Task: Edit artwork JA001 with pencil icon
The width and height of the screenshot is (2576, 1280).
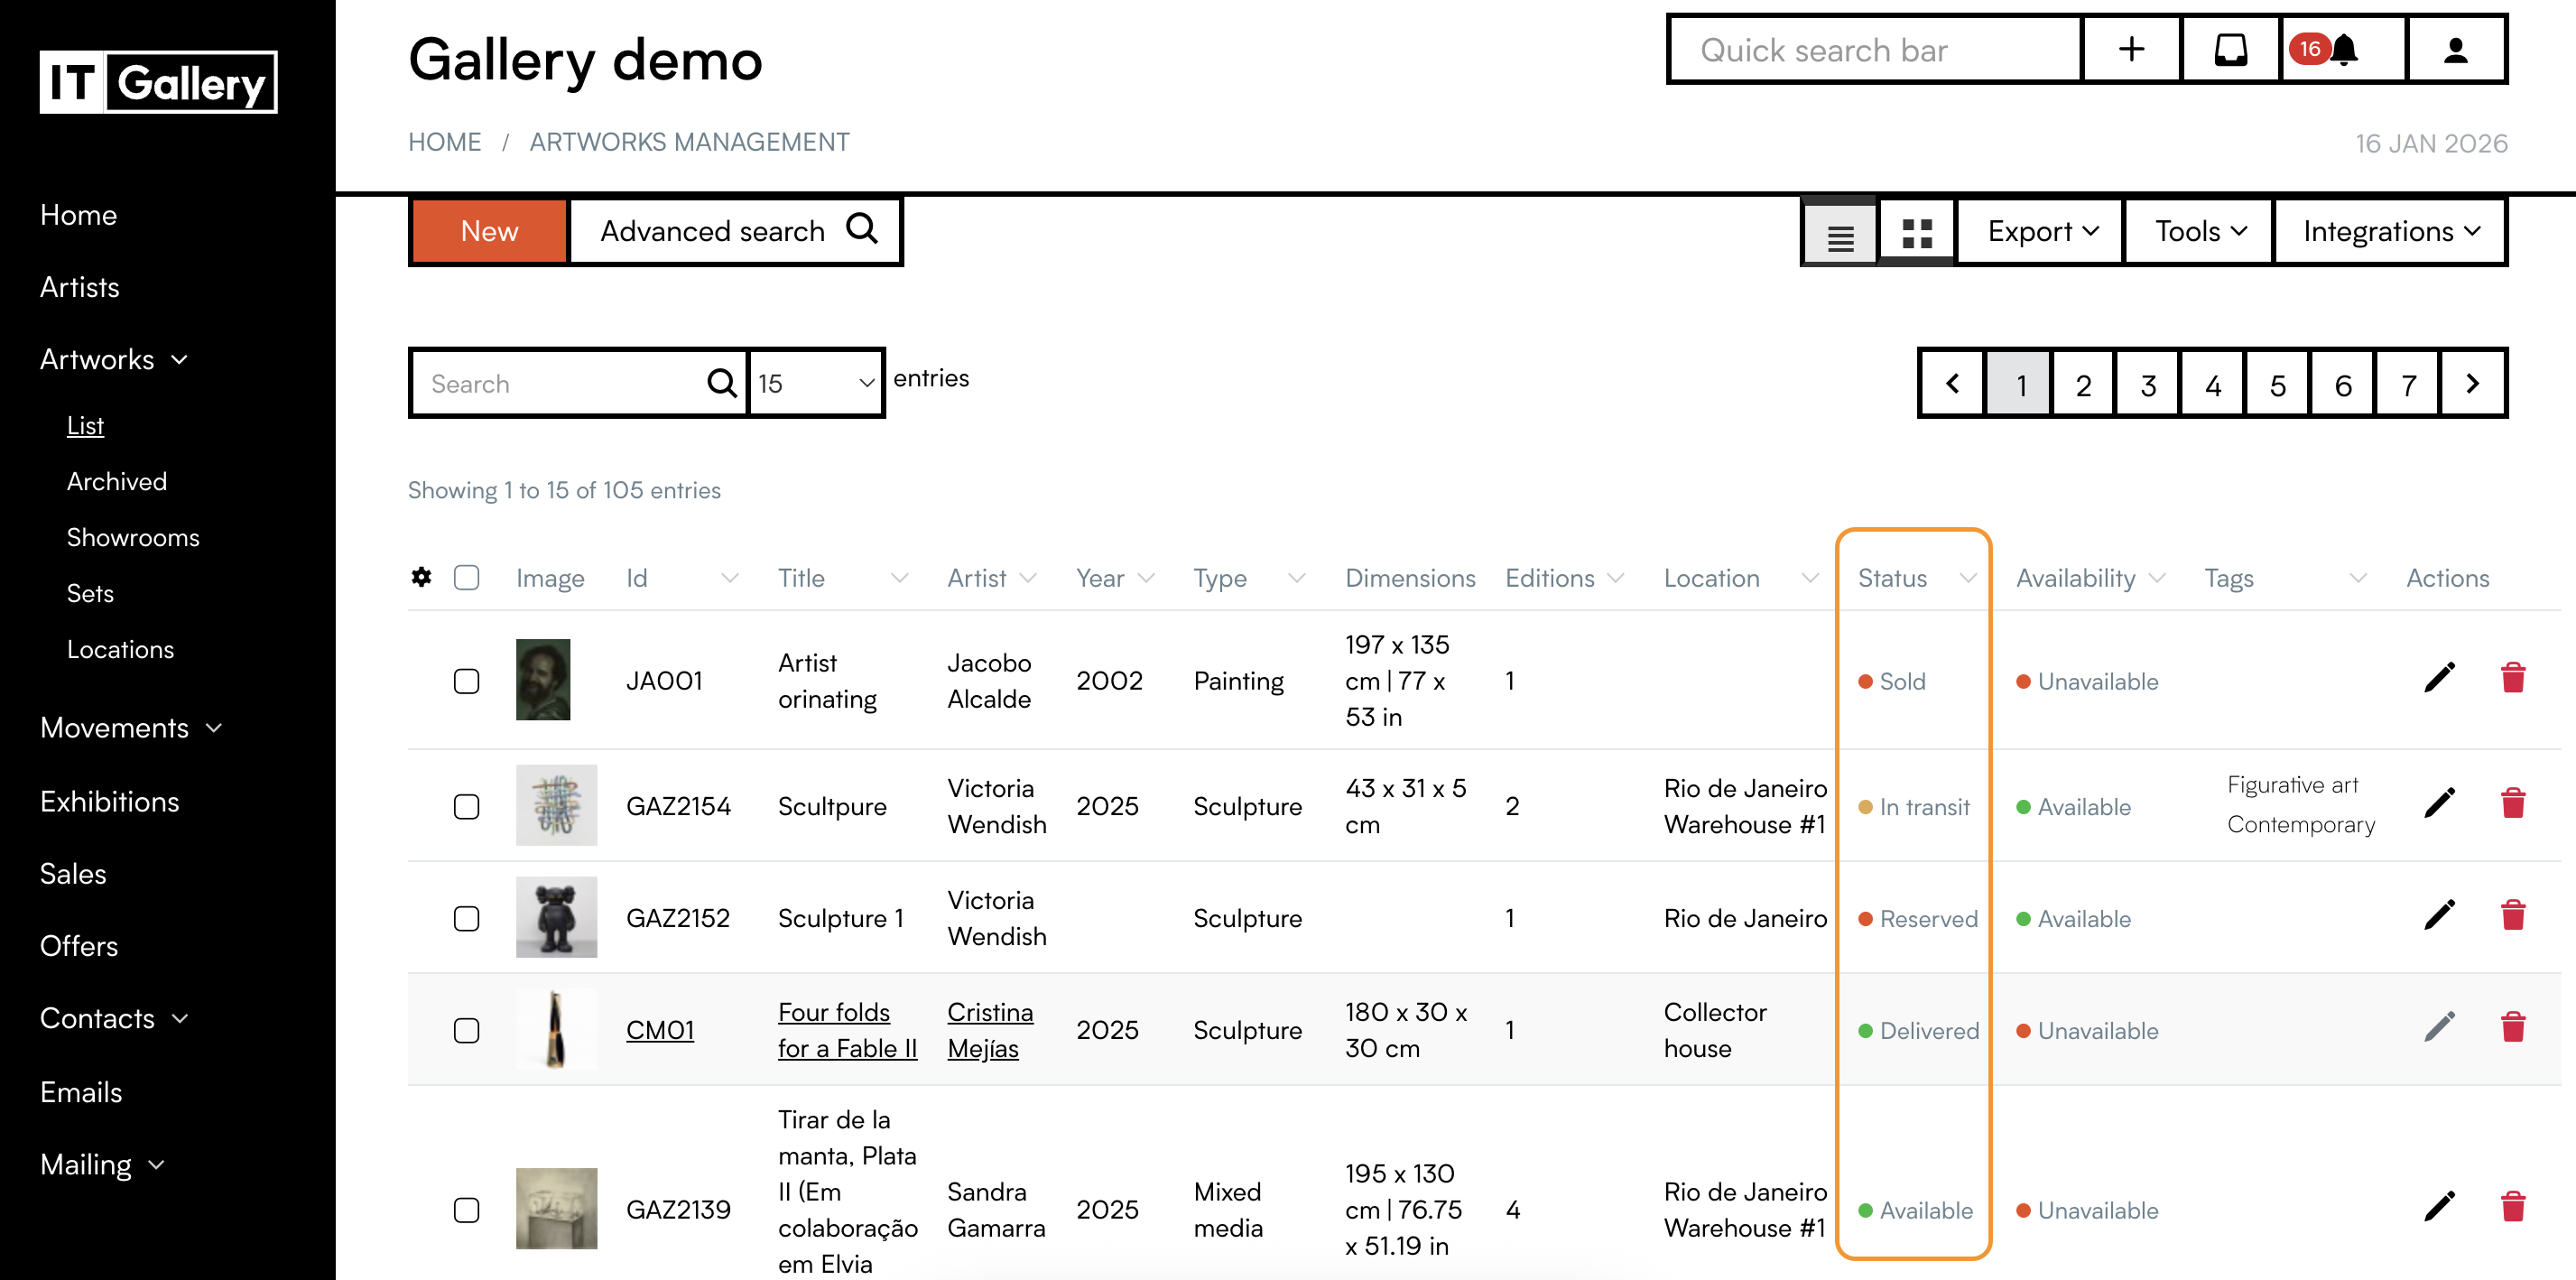Action: pos(2439,679)
